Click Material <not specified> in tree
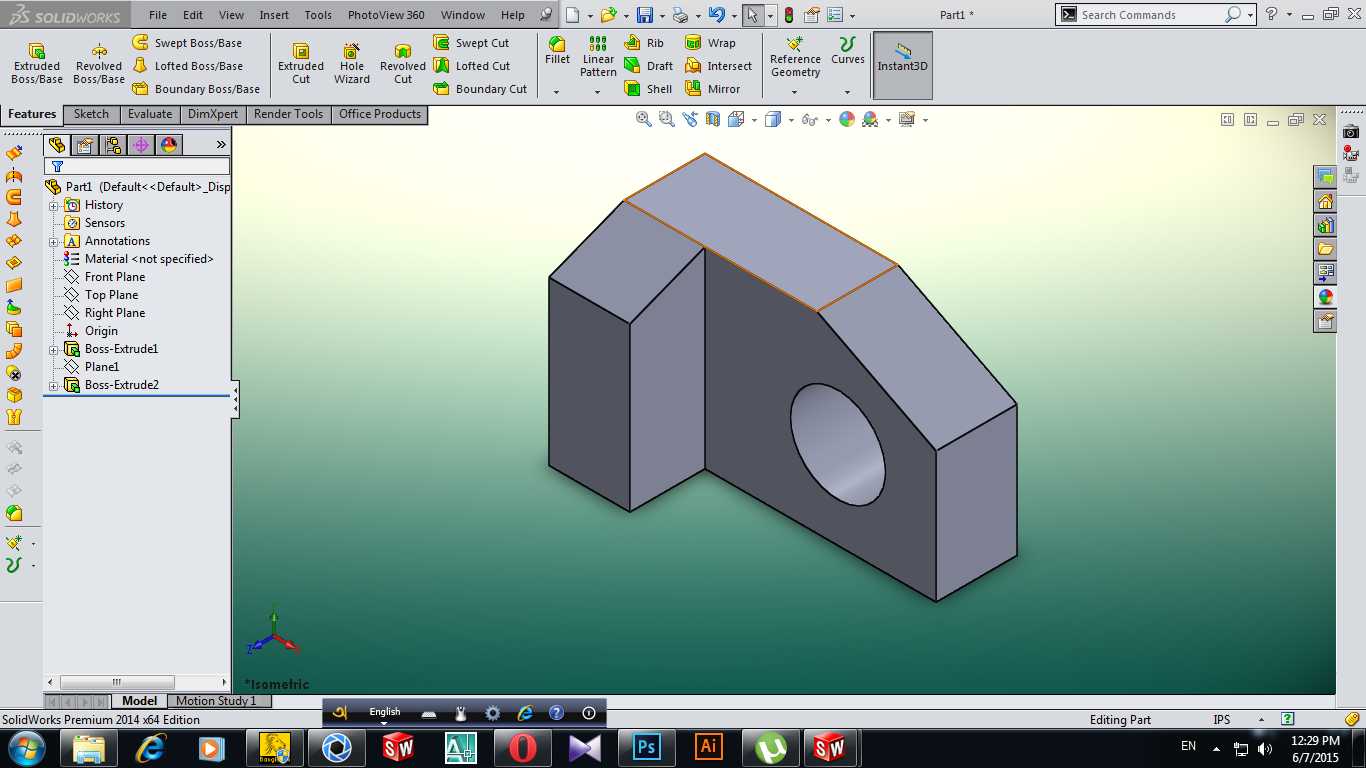The height and width of the screenshot is (768, 1366). click(x=149, y=259)
